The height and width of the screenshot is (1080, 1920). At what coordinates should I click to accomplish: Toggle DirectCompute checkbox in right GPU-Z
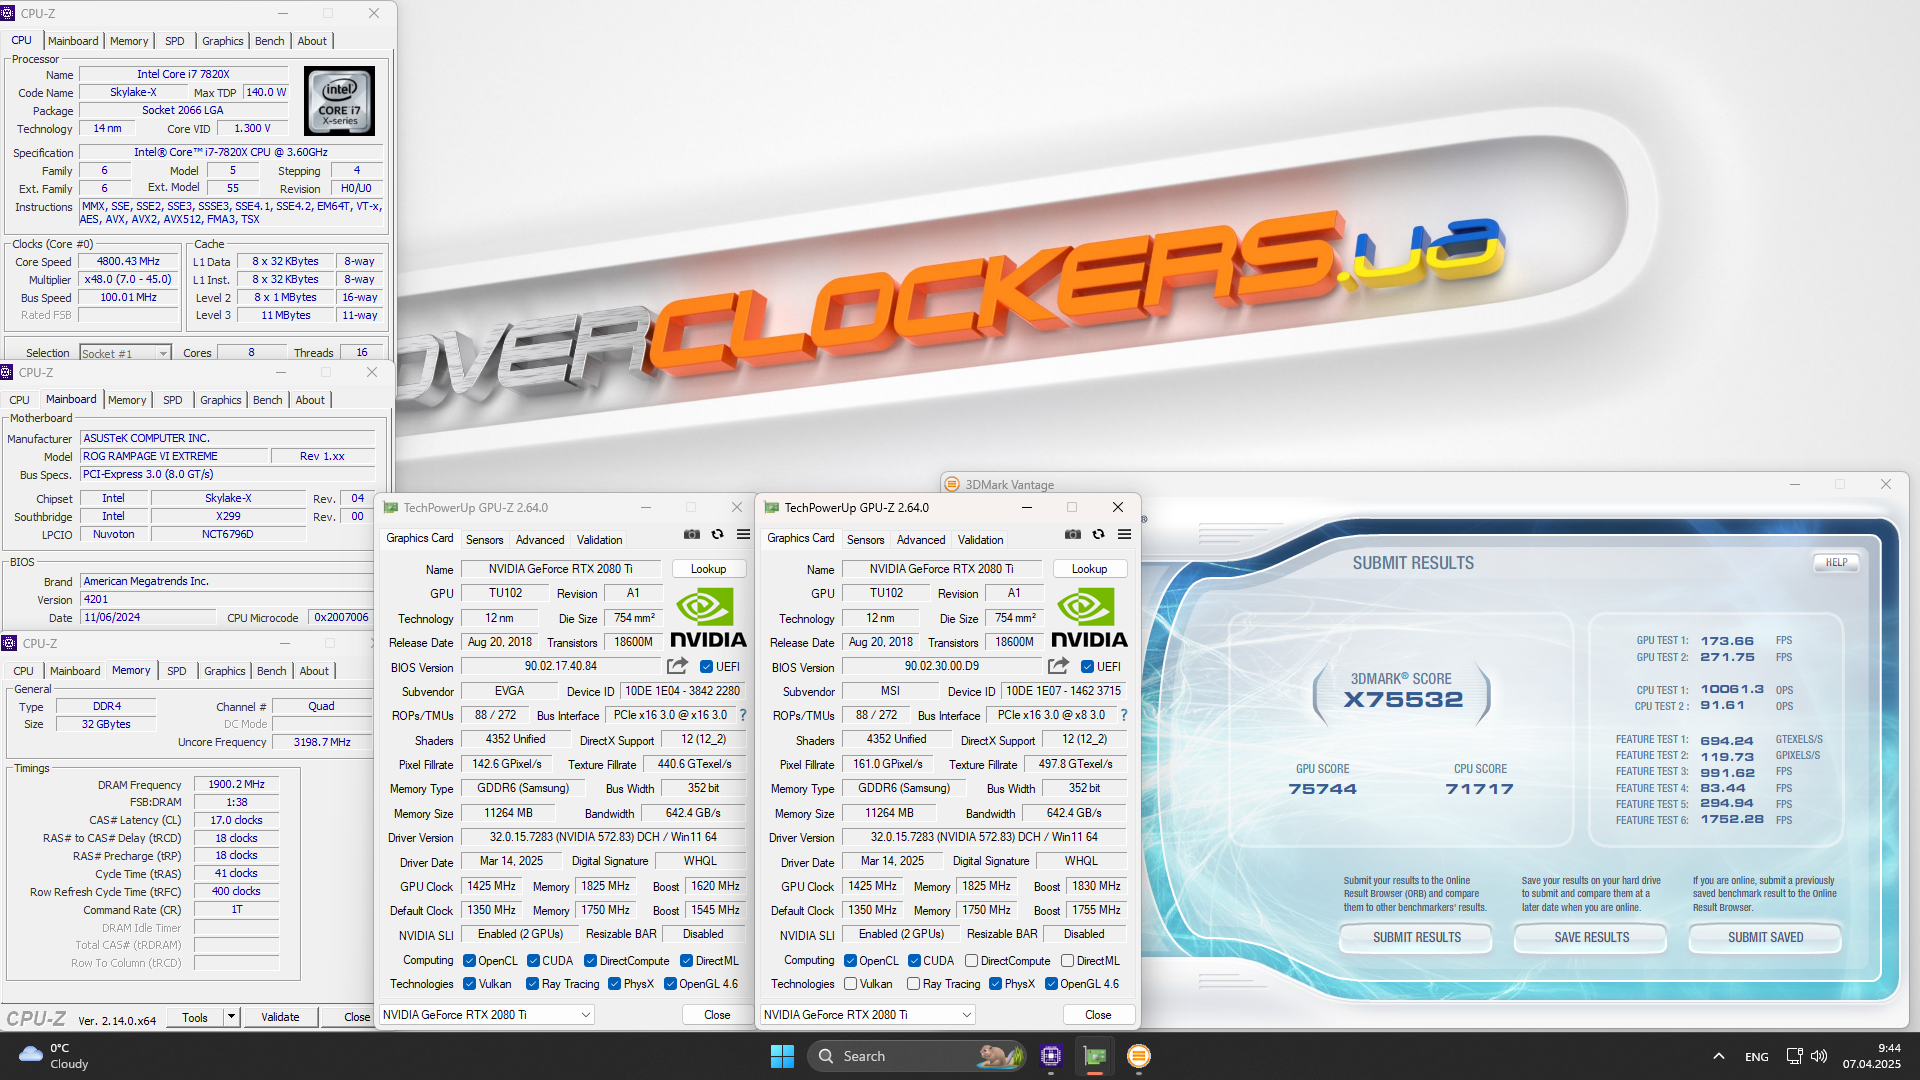[x=971, y=961]
